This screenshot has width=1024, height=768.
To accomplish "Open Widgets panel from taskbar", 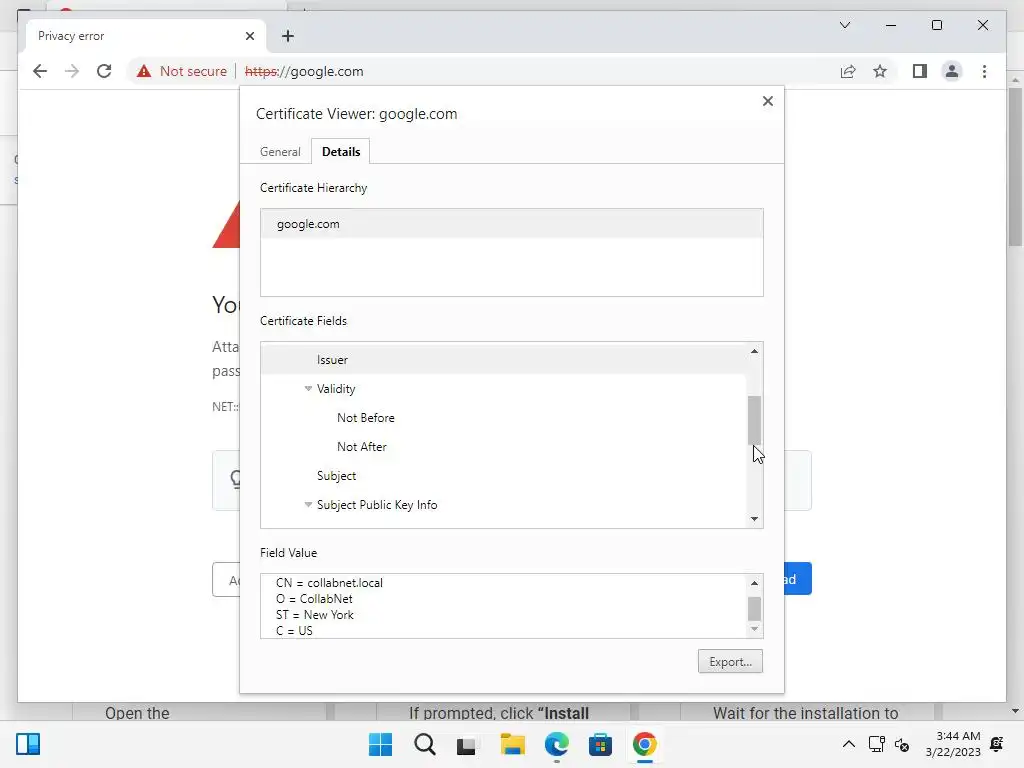I will point(28,744).
